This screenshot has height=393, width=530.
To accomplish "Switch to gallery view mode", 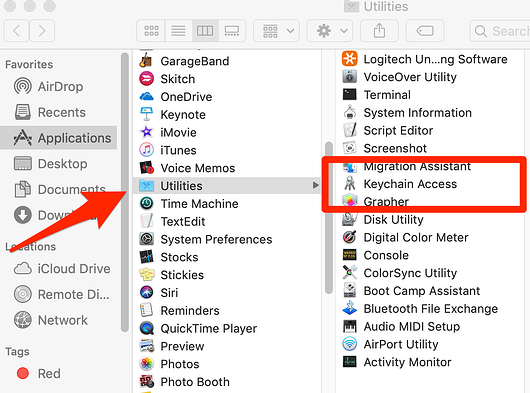I will 232,31.
